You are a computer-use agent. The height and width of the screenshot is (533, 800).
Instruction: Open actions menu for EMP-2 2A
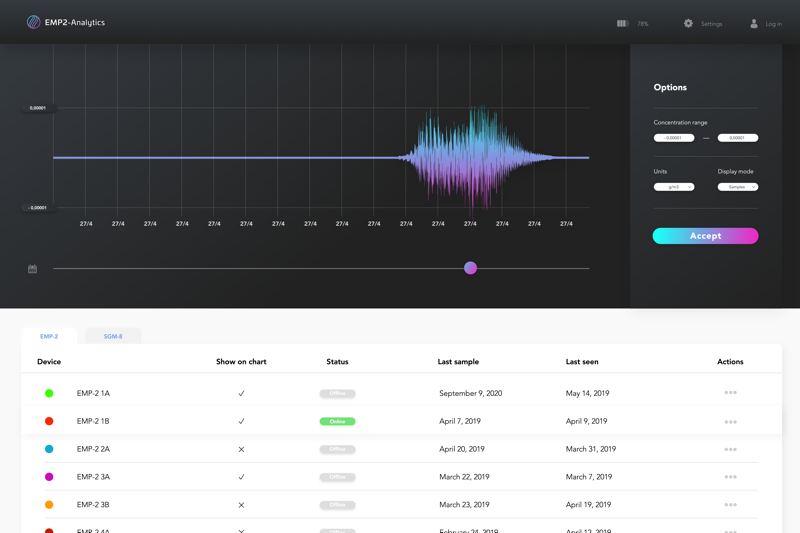tap(730, 449)
